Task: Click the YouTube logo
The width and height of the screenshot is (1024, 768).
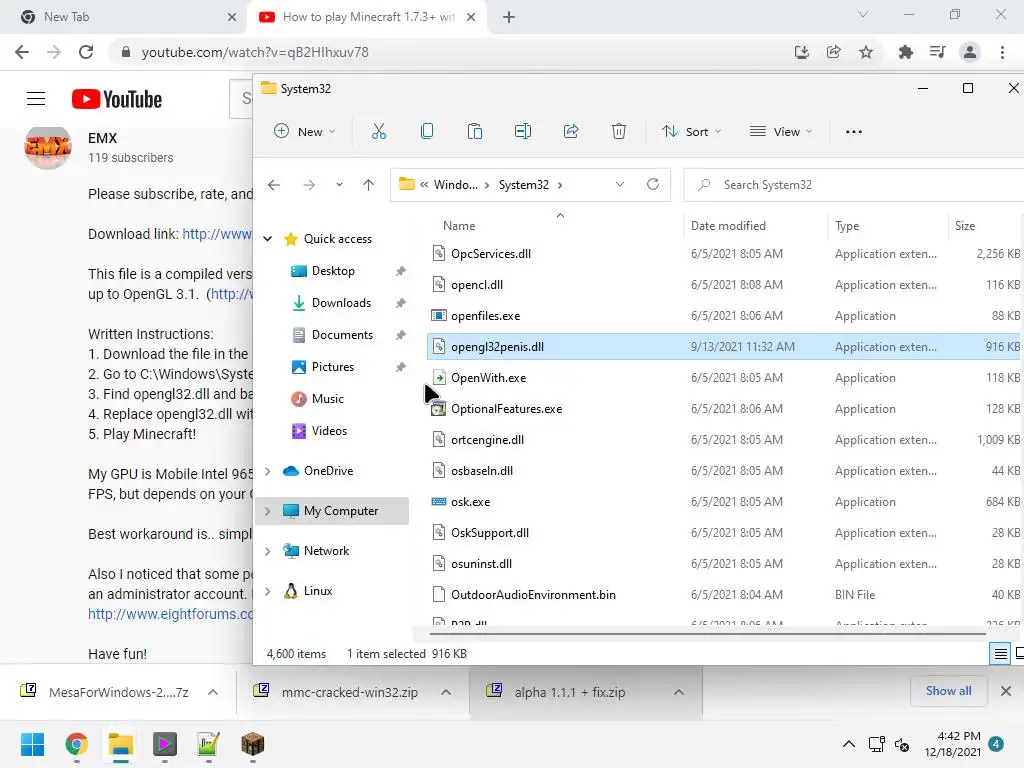Action: coord(117,99)
